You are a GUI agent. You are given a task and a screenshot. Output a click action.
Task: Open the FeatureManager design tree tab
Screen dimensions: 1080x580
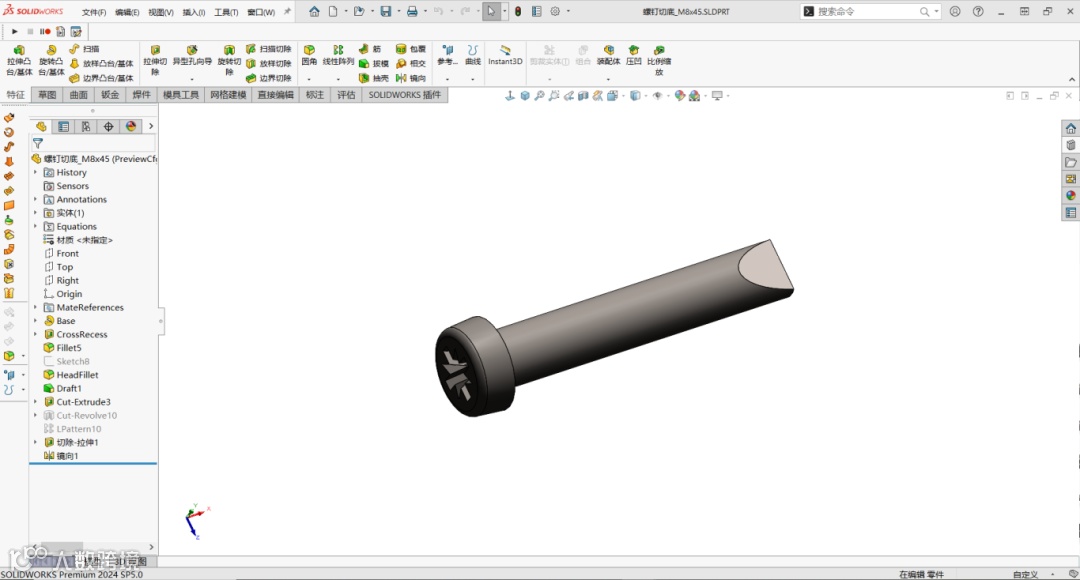[x=41, y=127]
